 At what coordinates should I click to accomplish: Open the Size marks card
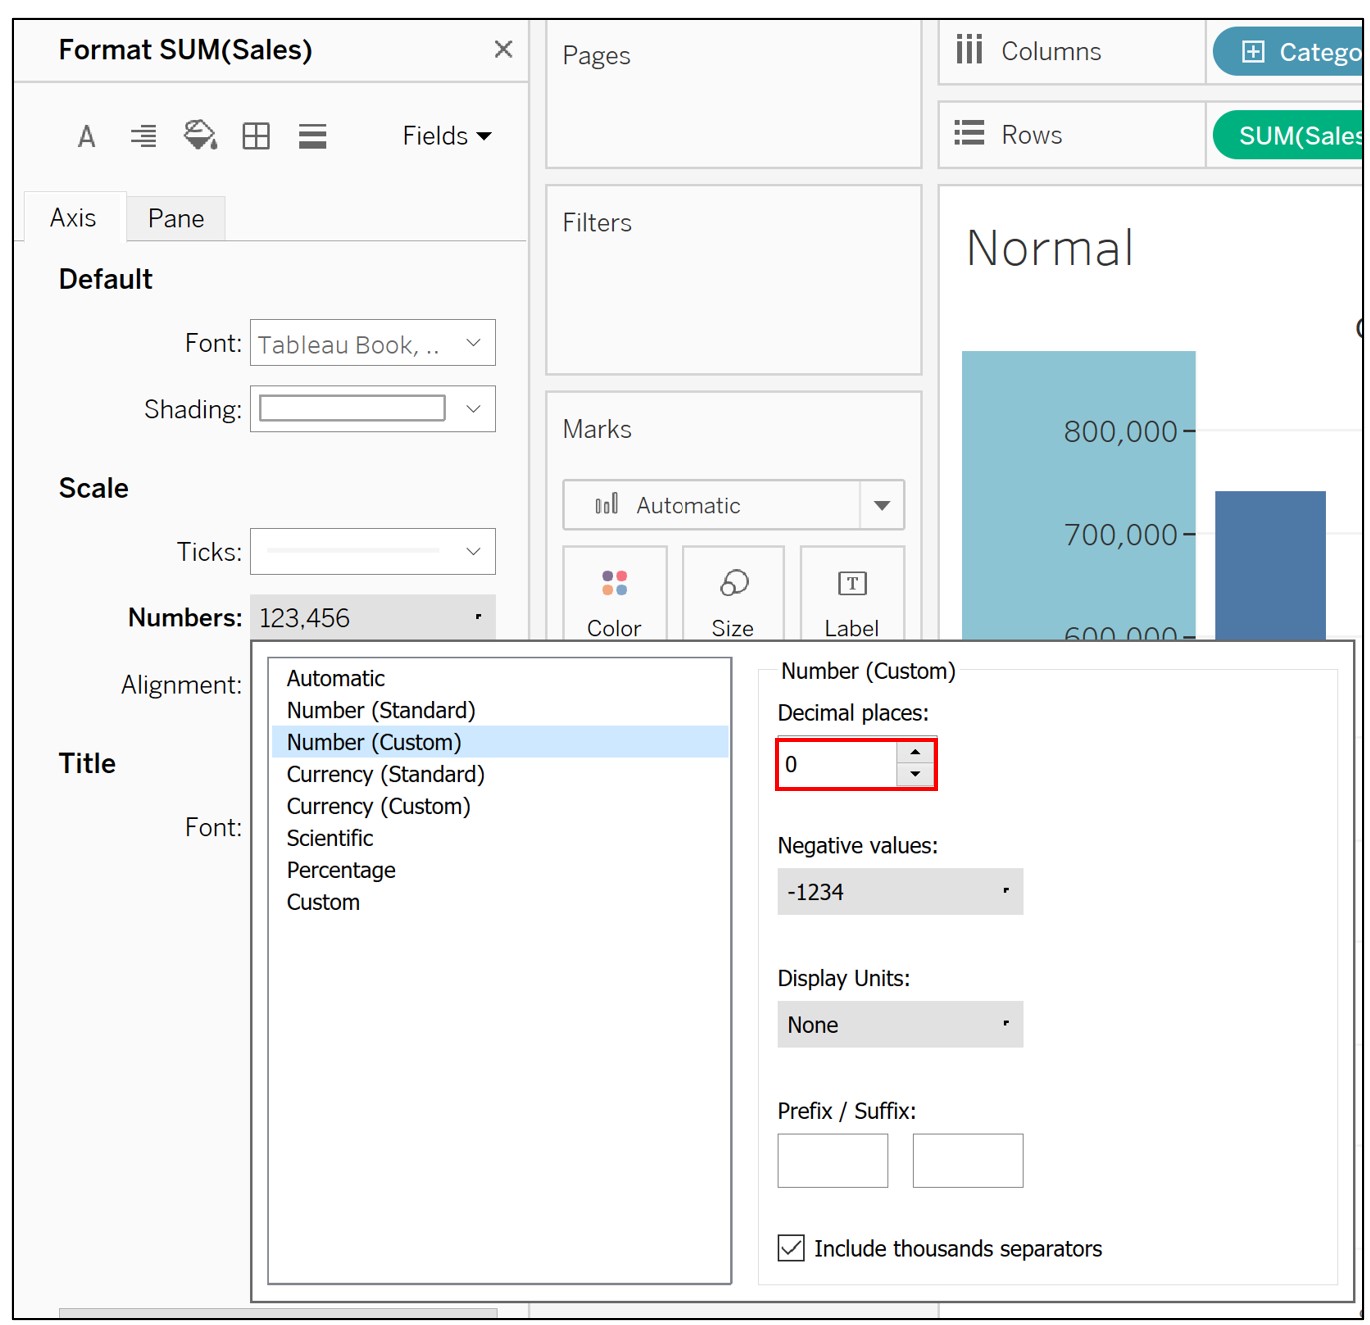733,596
